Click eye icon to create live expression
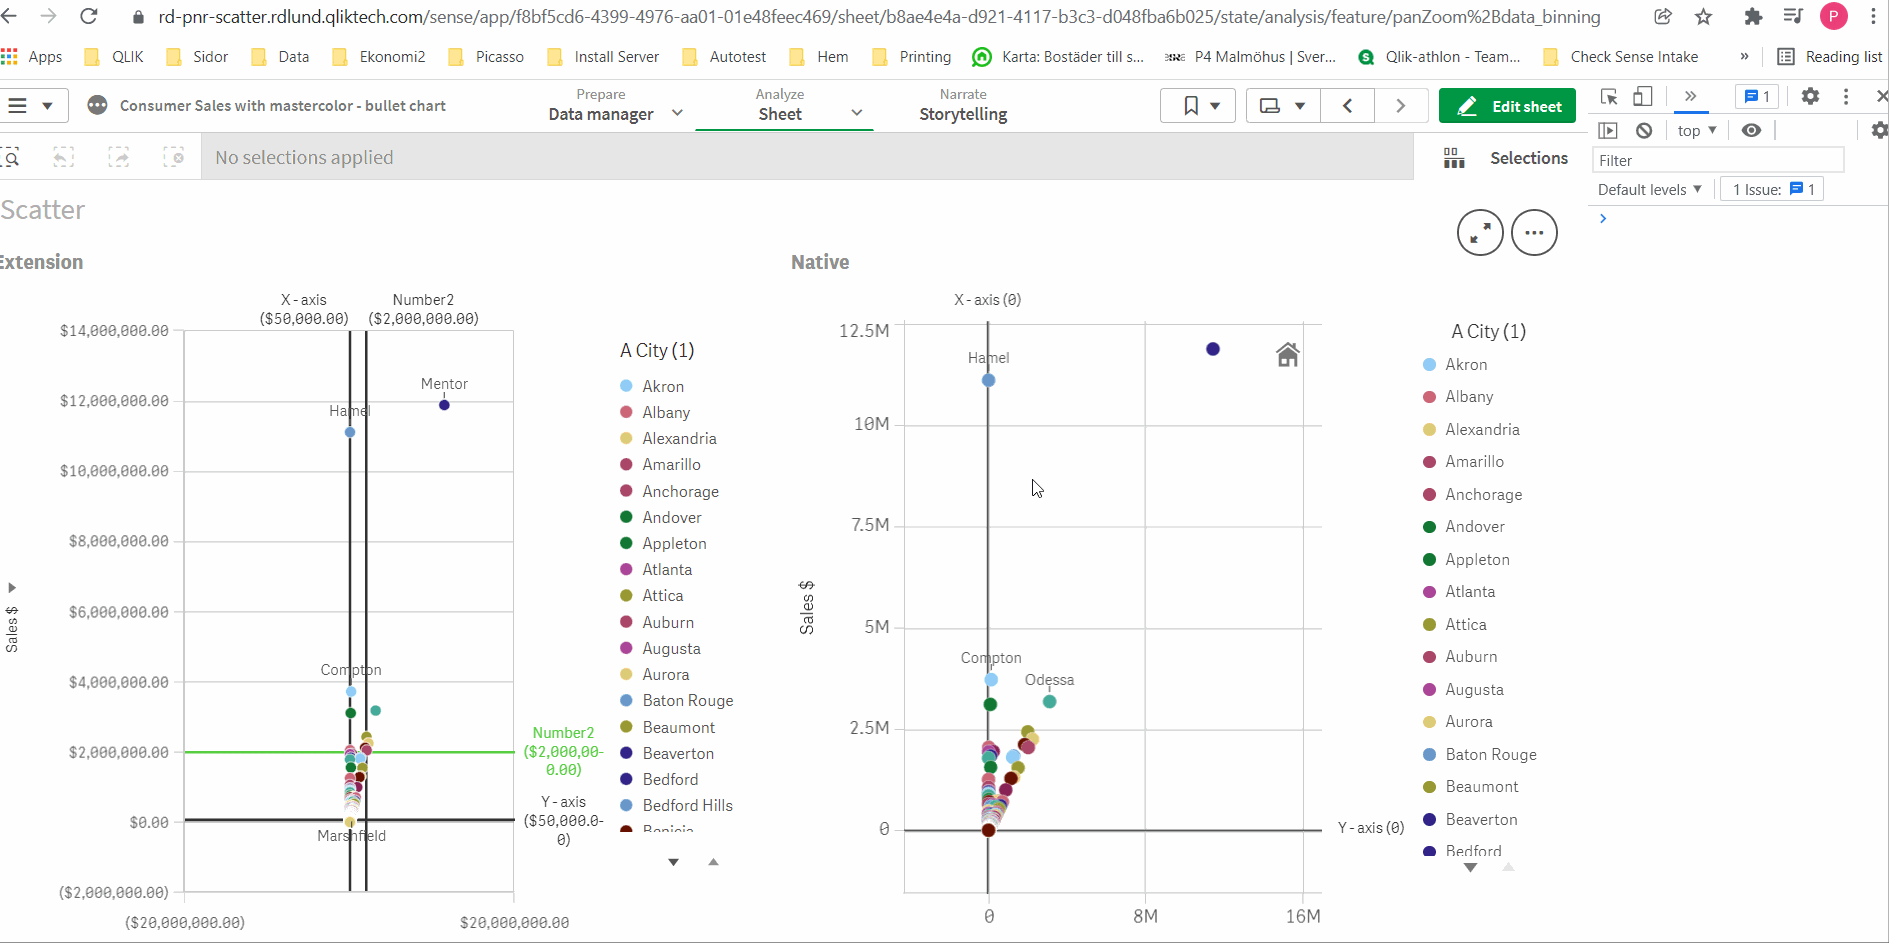Screen dimensions: 1889x943 coord(1751,130)
